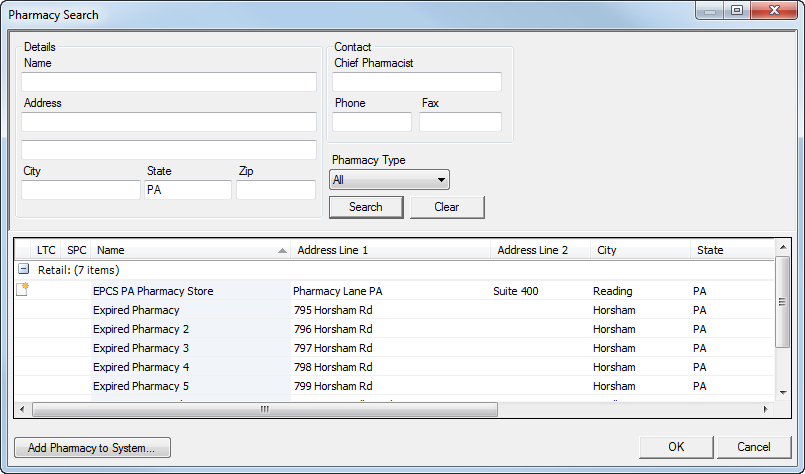The image size is (805, 474).
Task: Click the Reading city cell
Action: point(640,291)
